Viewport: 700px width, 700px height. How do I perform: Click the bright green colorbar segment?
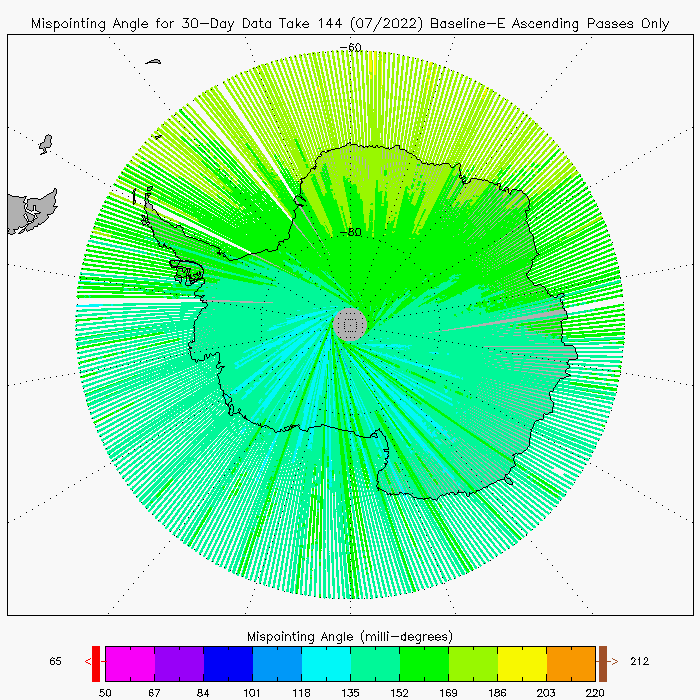click(424, 663)
